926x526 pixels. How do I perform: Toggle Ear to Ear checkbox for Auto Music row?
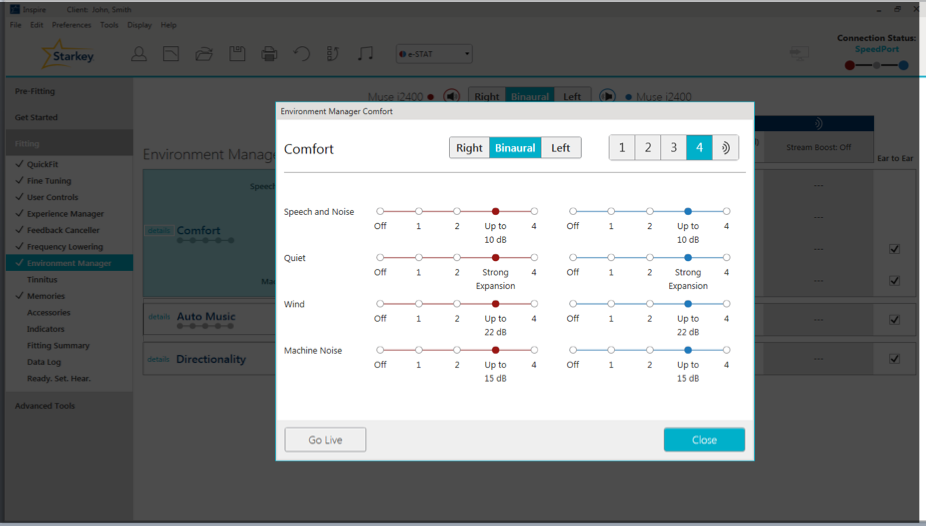pyautogui.click(x=895, y=320)
